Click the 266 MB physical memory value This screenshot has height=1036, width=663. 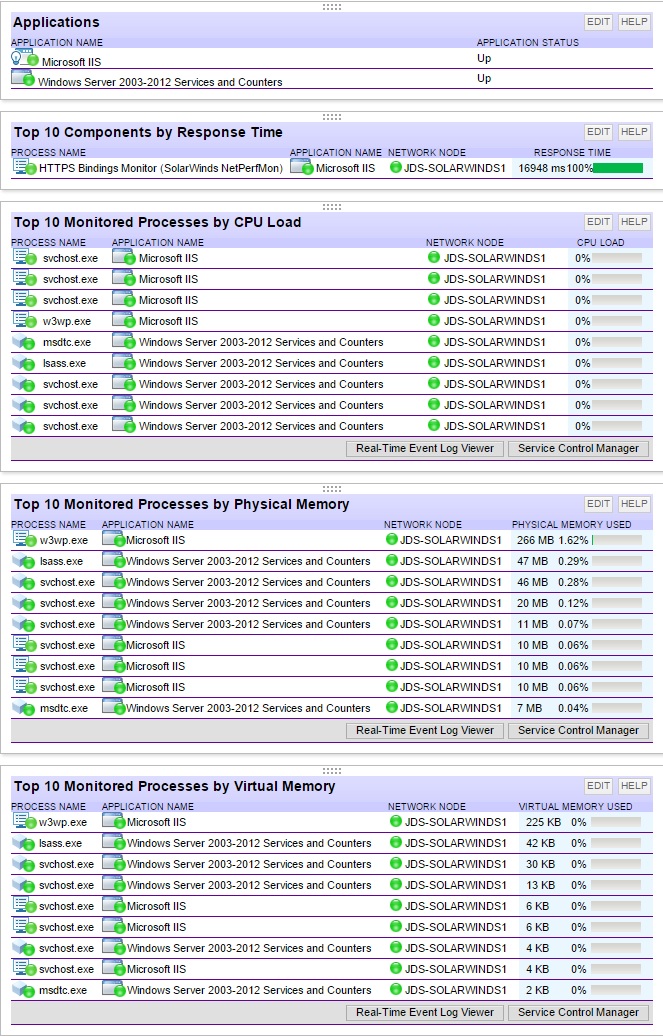click(x=535, y=540)
